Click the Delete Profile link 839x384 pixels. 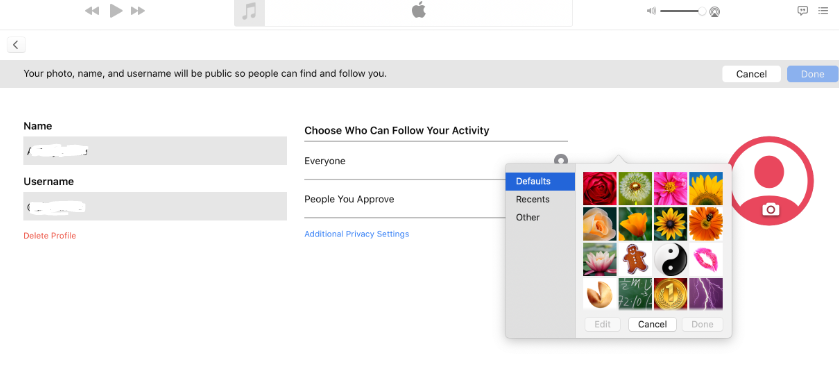coord(50,236)
